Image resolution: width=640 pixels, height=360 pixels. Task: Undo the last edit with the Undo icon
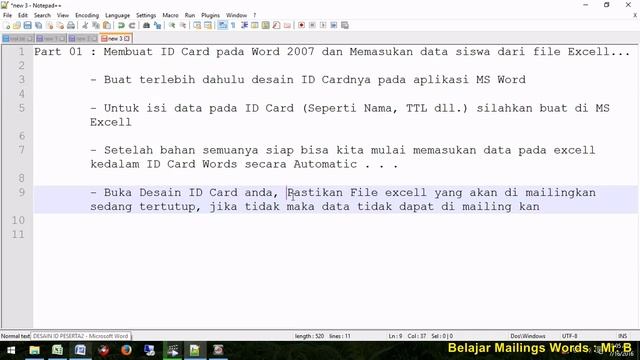click(121, 25)
